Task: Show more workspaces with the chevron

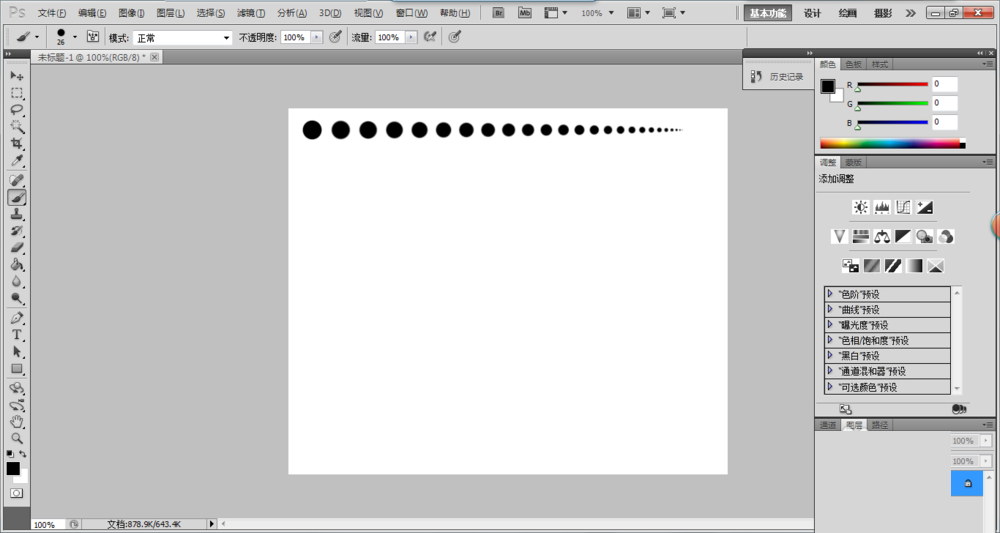Action: coord(910,13)
